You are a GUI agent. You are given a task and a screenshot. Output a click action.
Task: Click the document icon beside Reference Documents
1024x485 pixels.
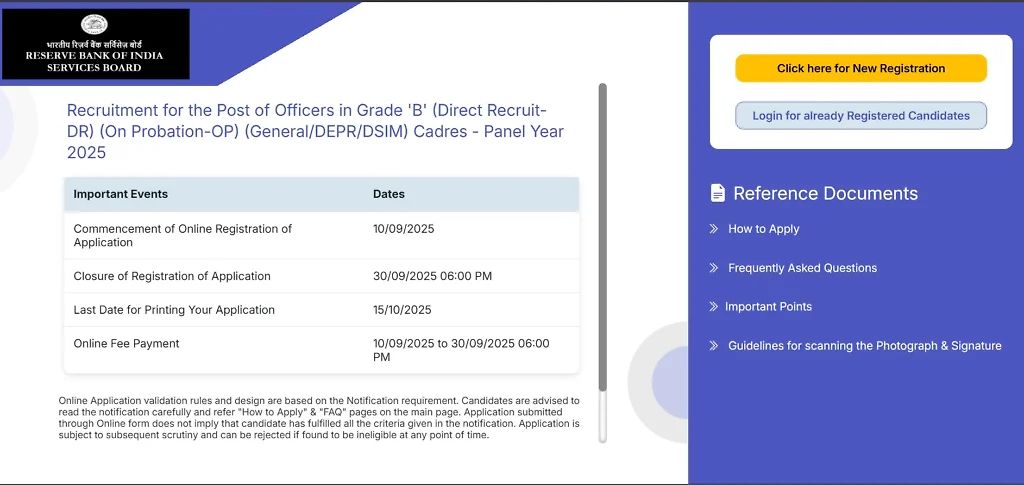click(718, 193)
